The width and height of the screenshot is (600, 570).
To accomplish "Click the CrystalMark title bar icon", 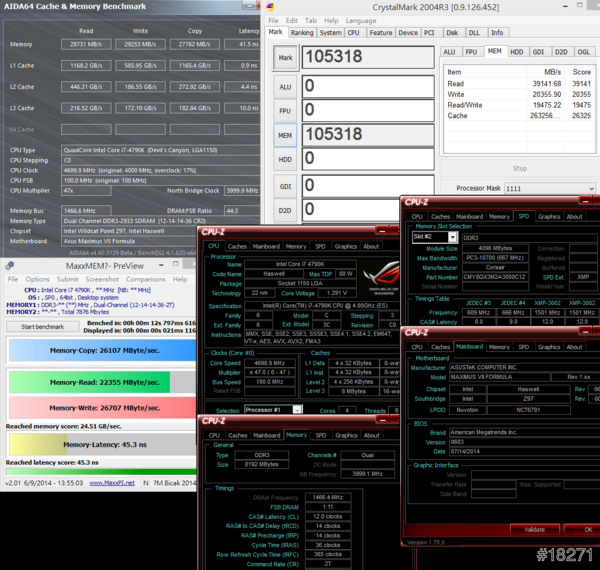I will (270, 6).
